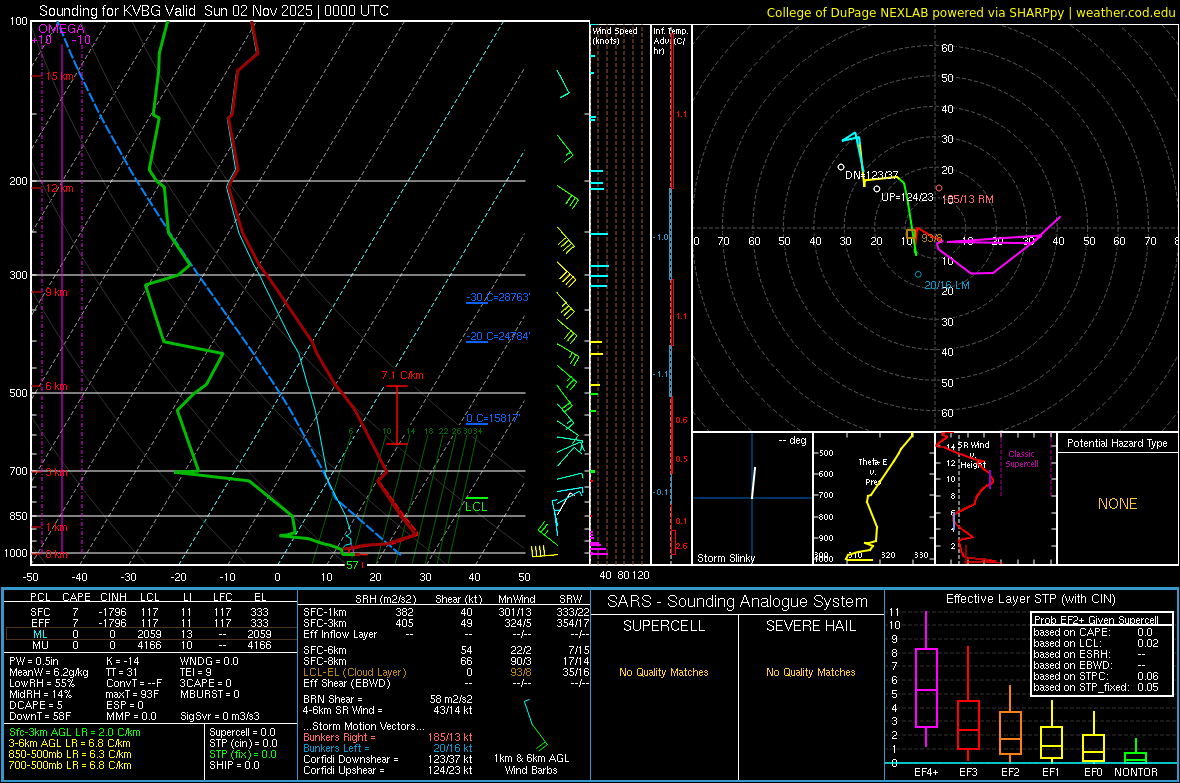
Task: Click the '15 km' height marker
Action: (x=60, y=76)
